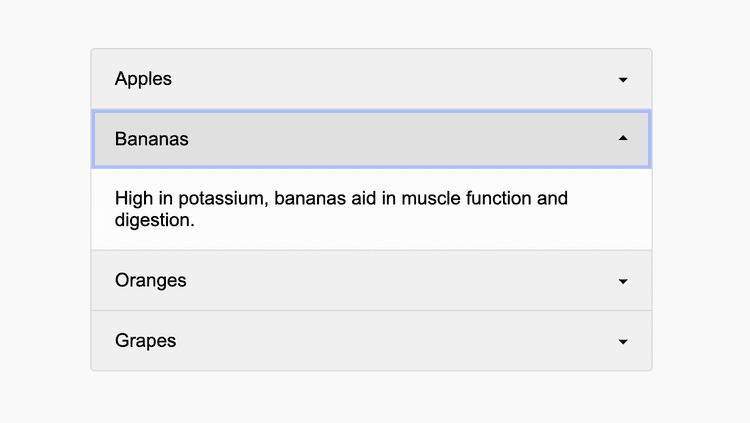Select the Grapes header label text
The height and width of the screenshot is (423, 750).
(x=145, y=341)
